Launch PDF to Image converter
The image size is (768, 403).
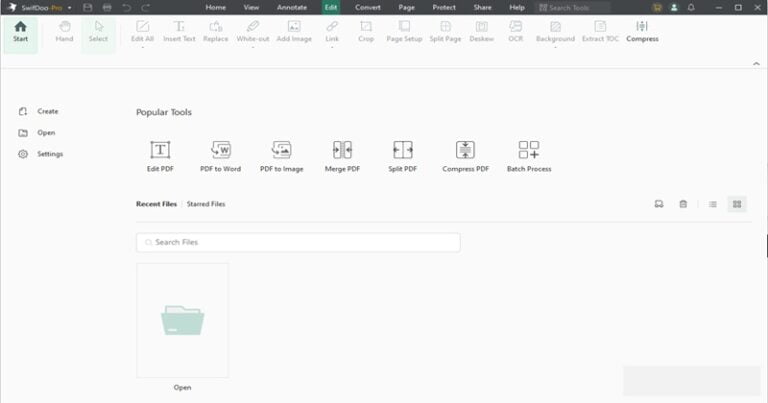pos(282,156)
